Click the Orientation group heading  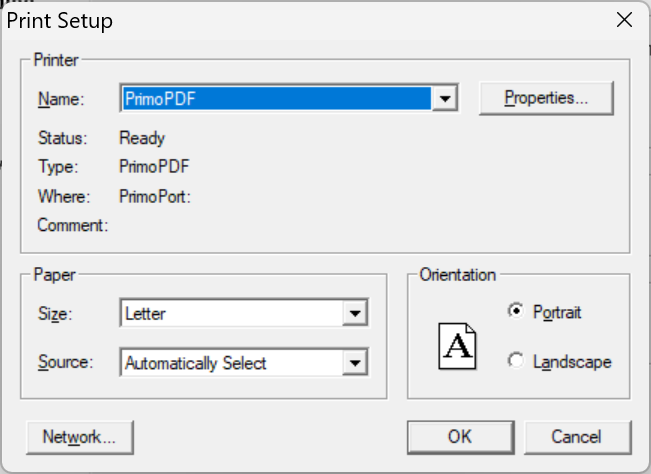[x=458, y=275]
